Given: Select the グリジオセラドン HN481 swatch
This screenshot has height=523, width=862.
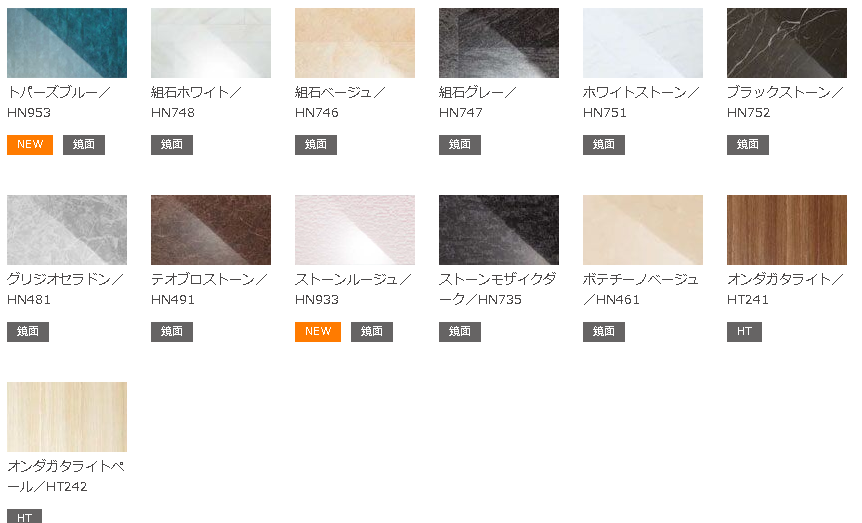Looking at the screenshot, I should coord(67,230).
